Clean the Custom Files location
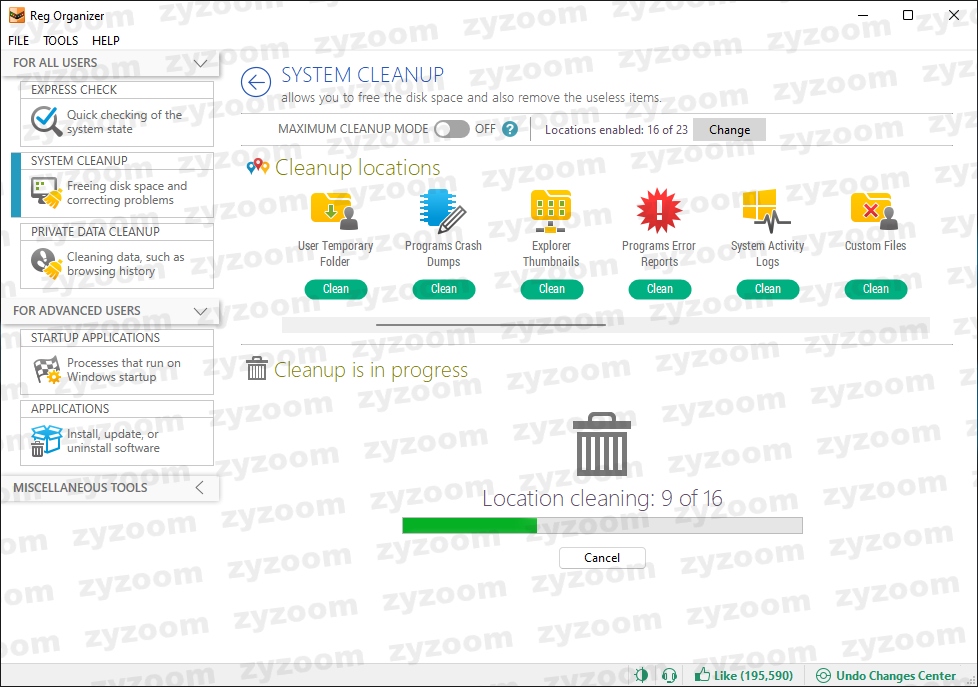The image size is (978, 687). (875, 289)
